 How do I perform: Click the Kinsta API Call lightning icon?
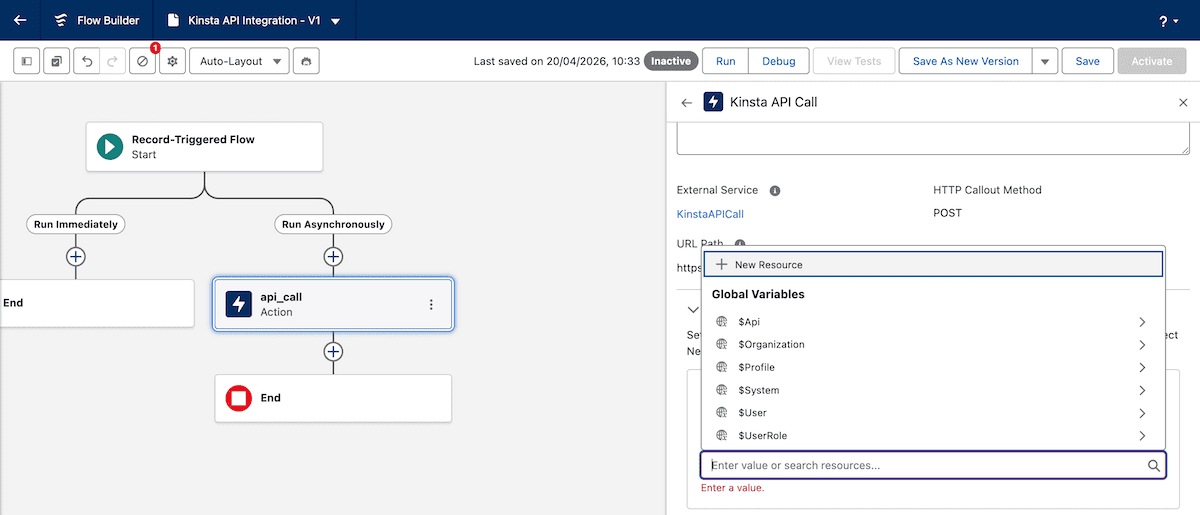713,102
